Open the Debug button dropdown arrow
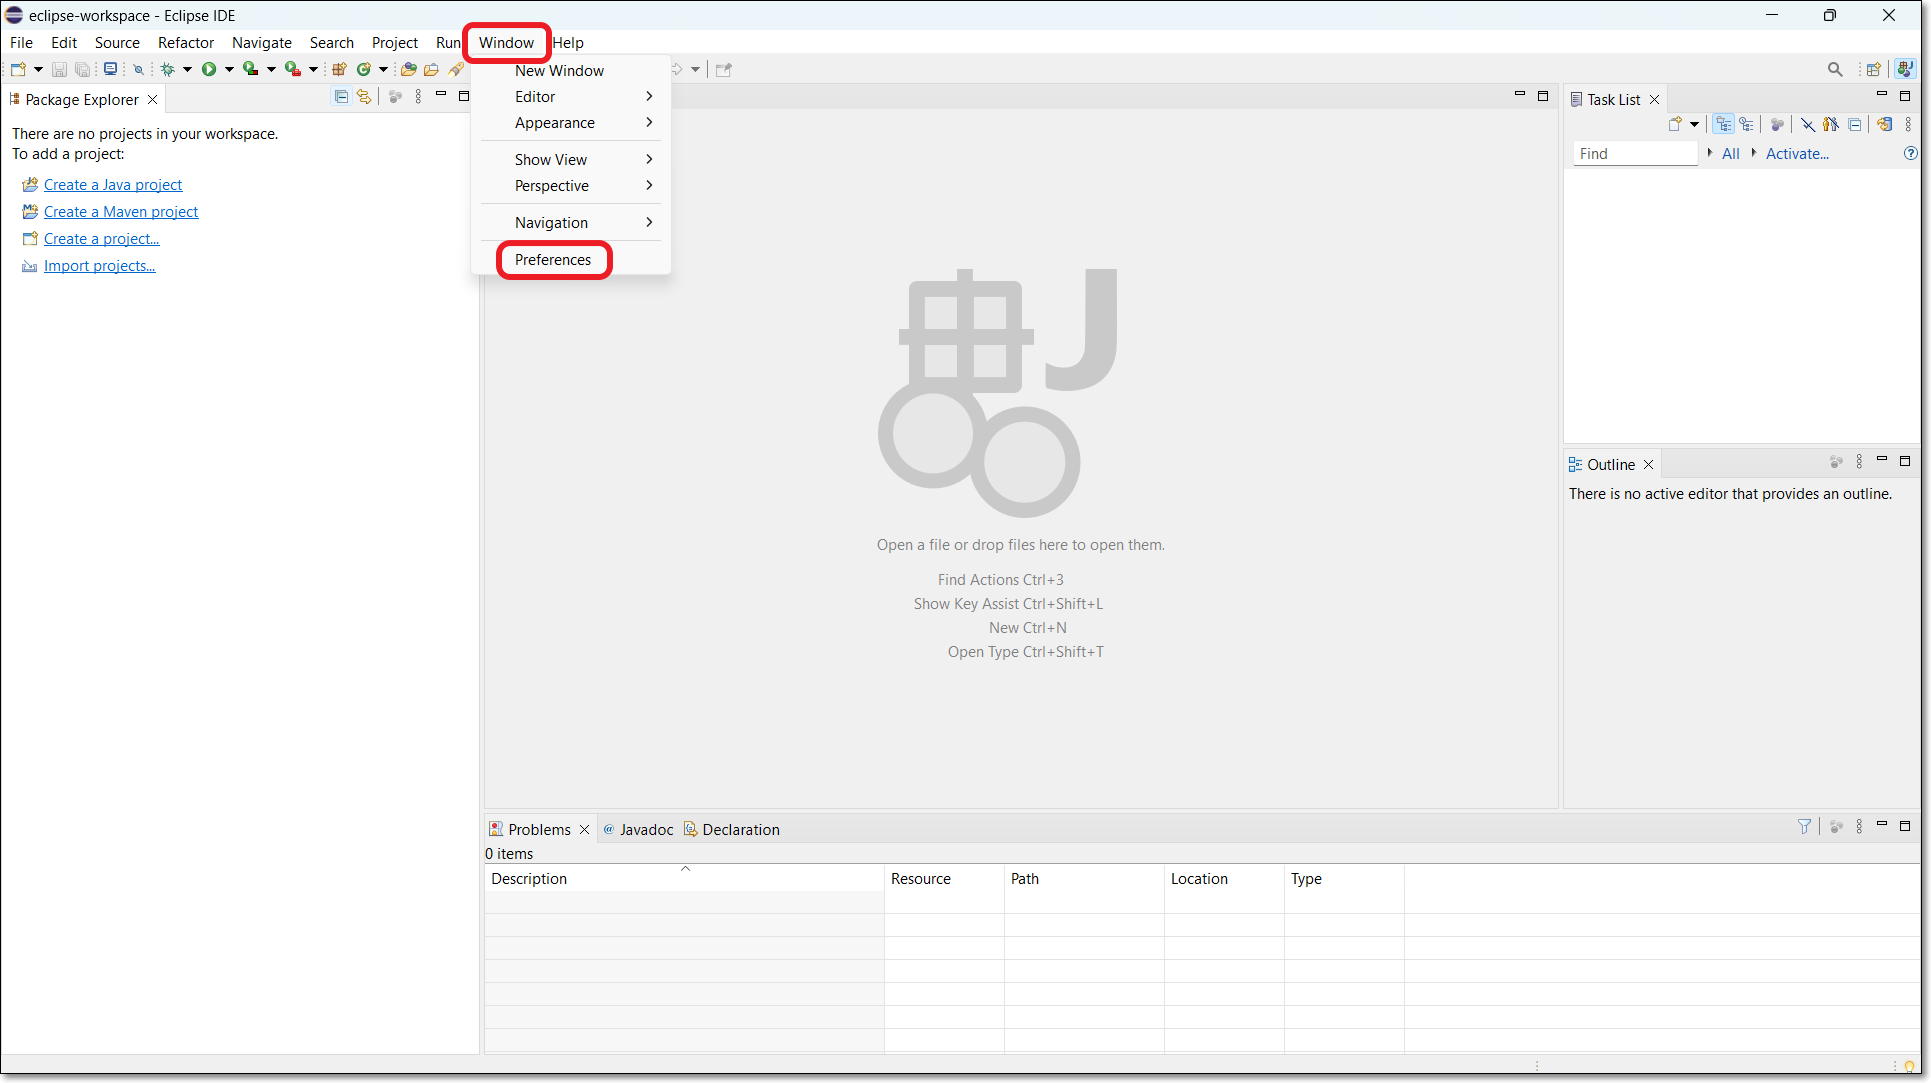 pyautogui.click(x=187, y=69)
